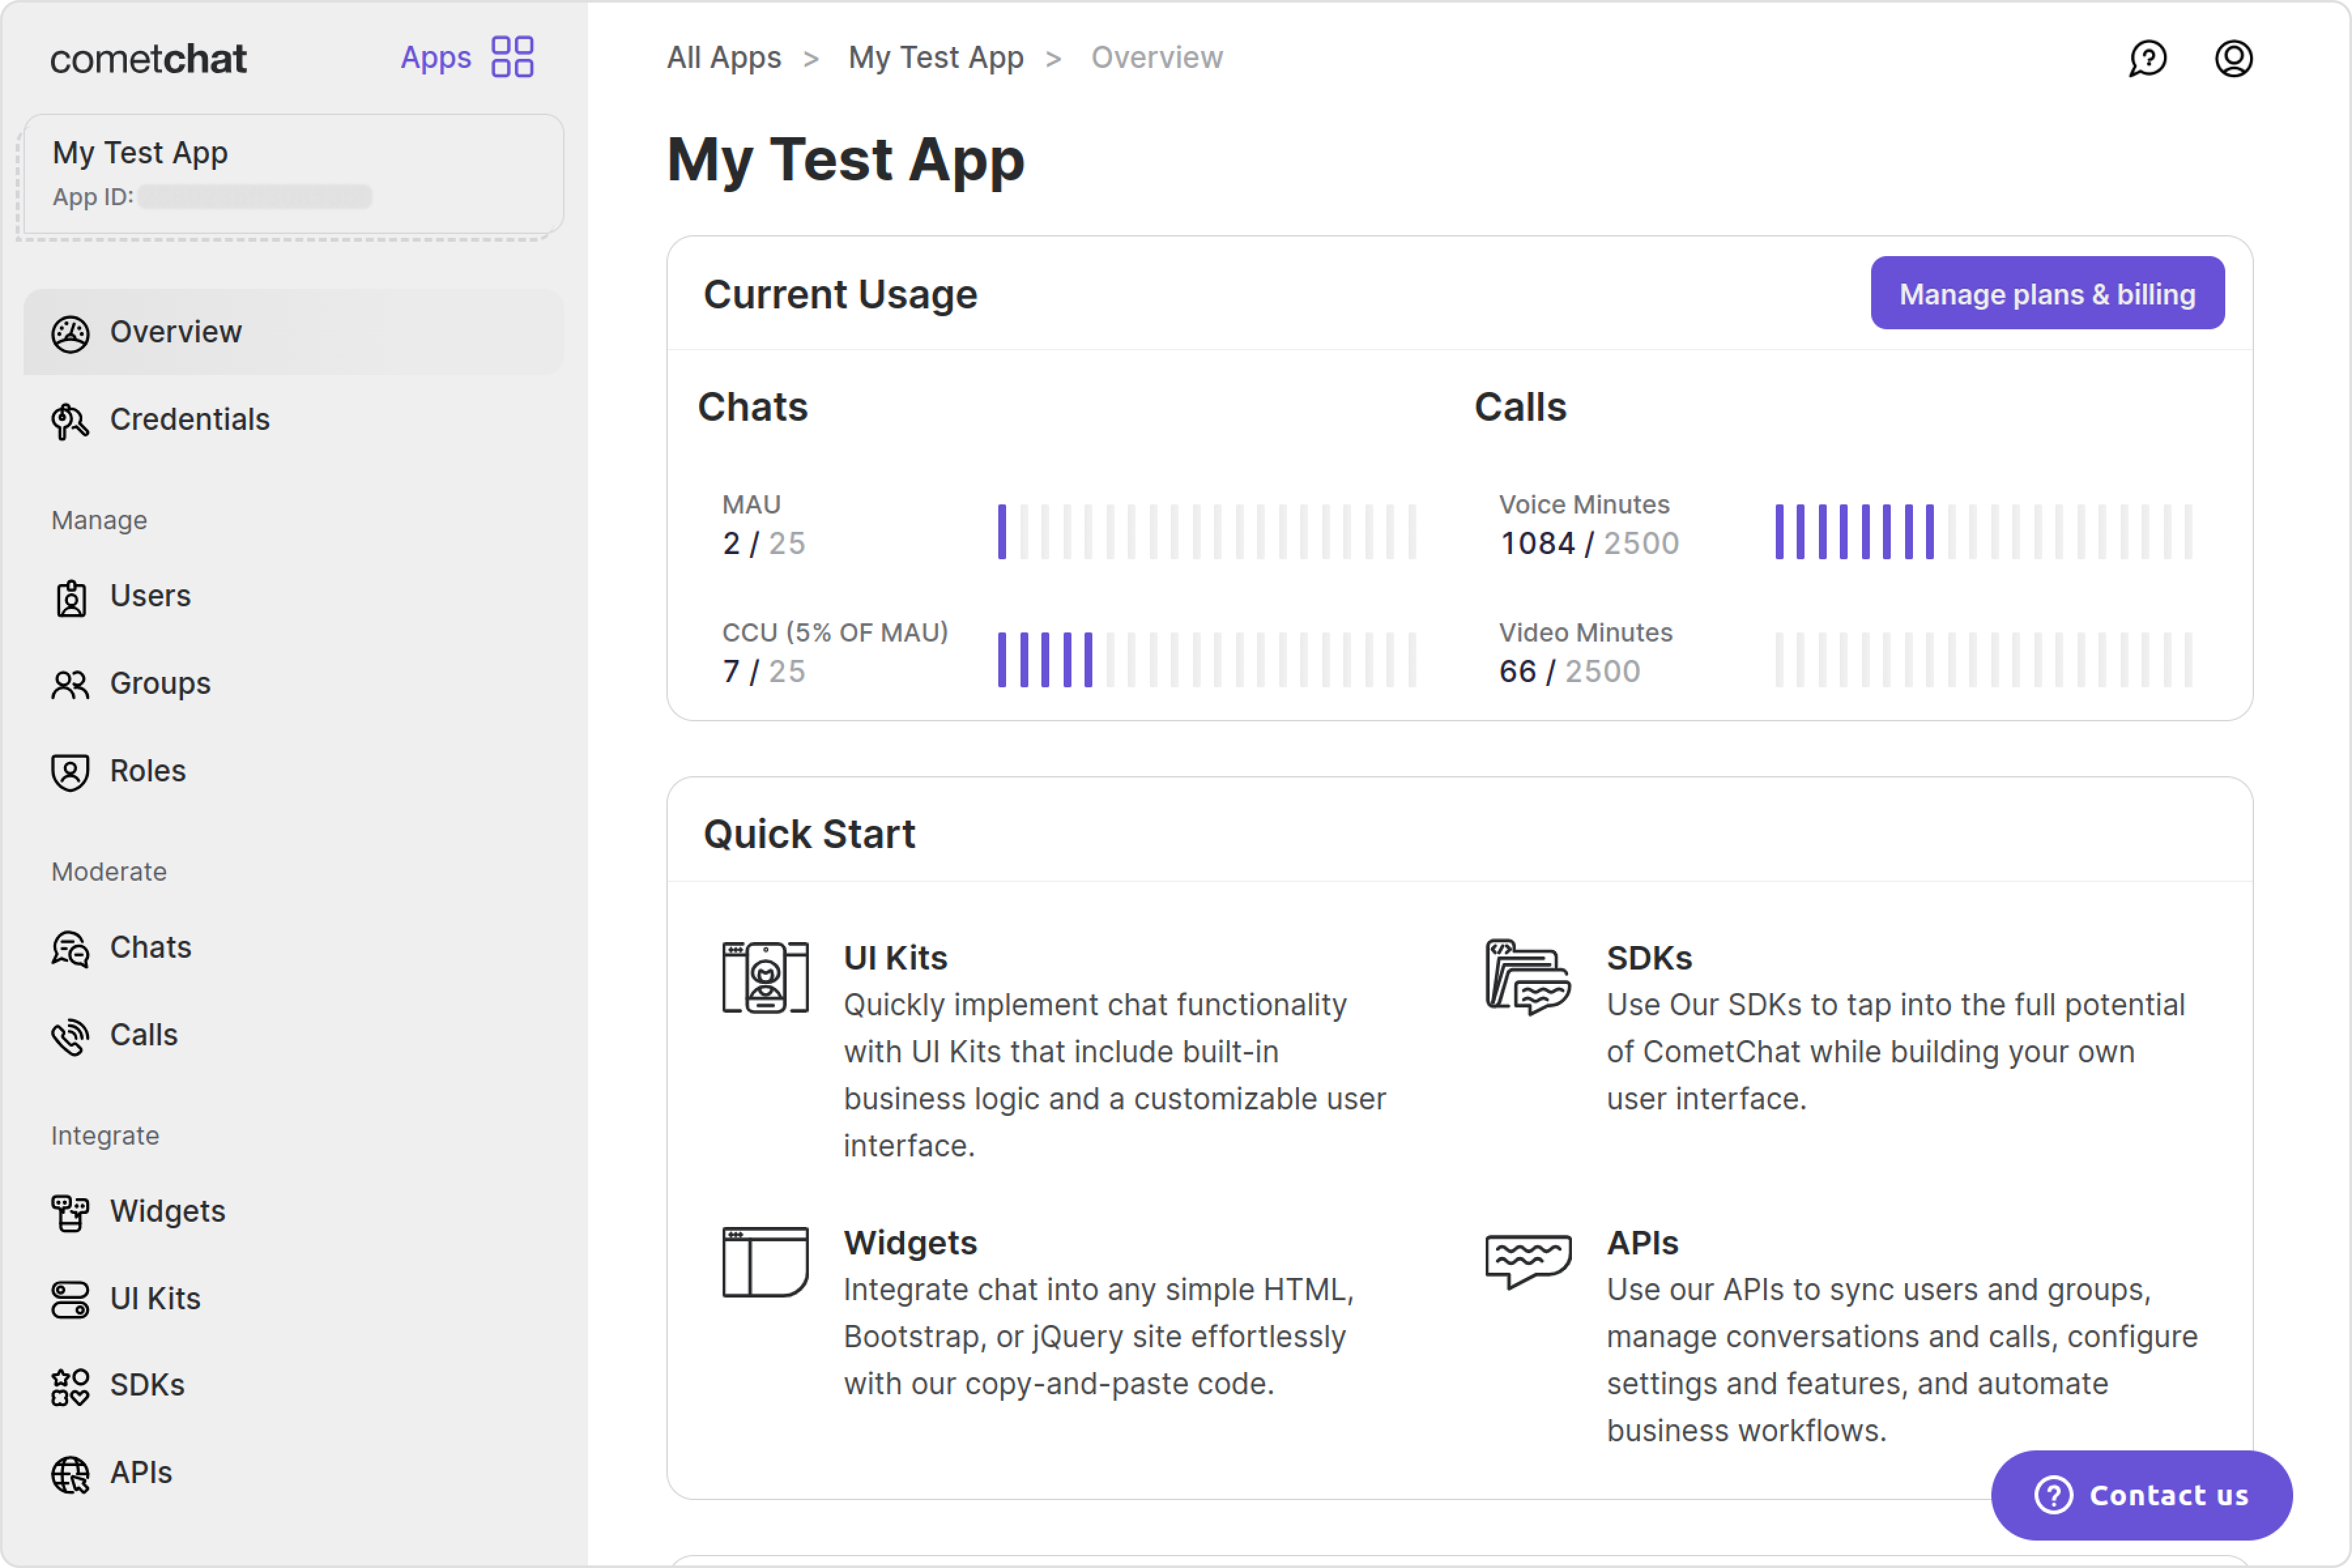2352x1568 pixels.
Task: Open the Apps grid icon
Action: pyautogui.click(x=512, y=57)
